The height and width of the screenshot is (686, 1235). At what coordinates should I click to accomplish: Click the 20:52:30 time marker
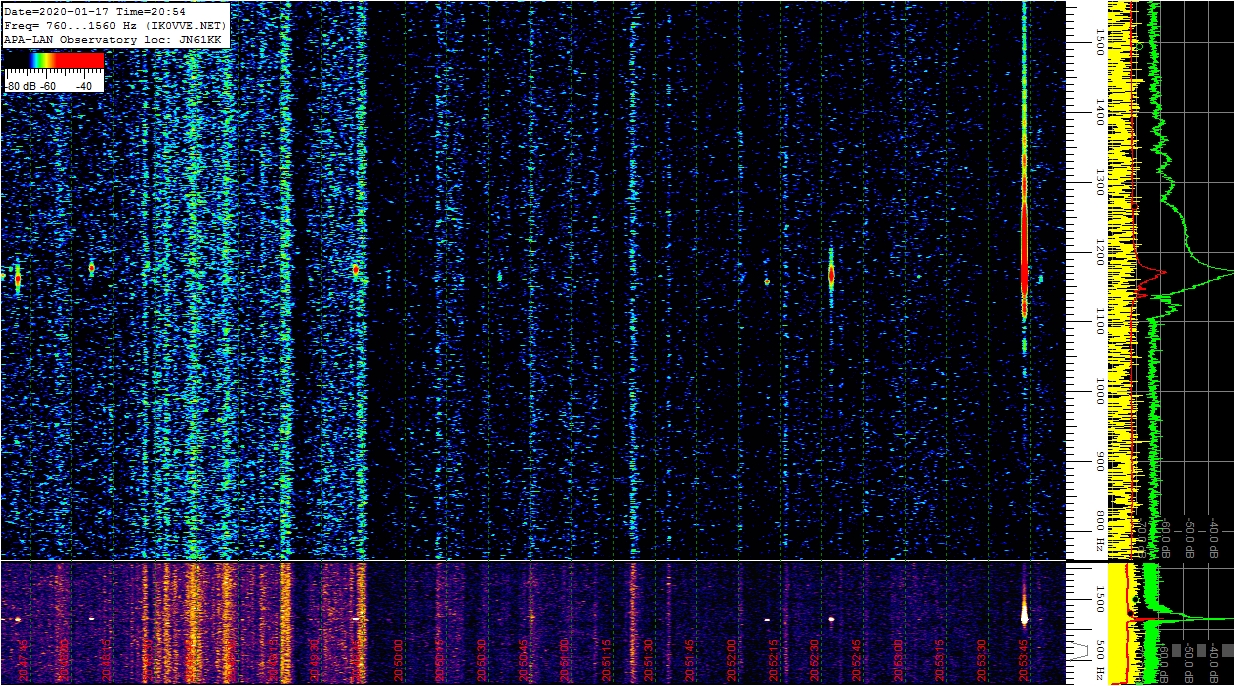coord(815,660)
